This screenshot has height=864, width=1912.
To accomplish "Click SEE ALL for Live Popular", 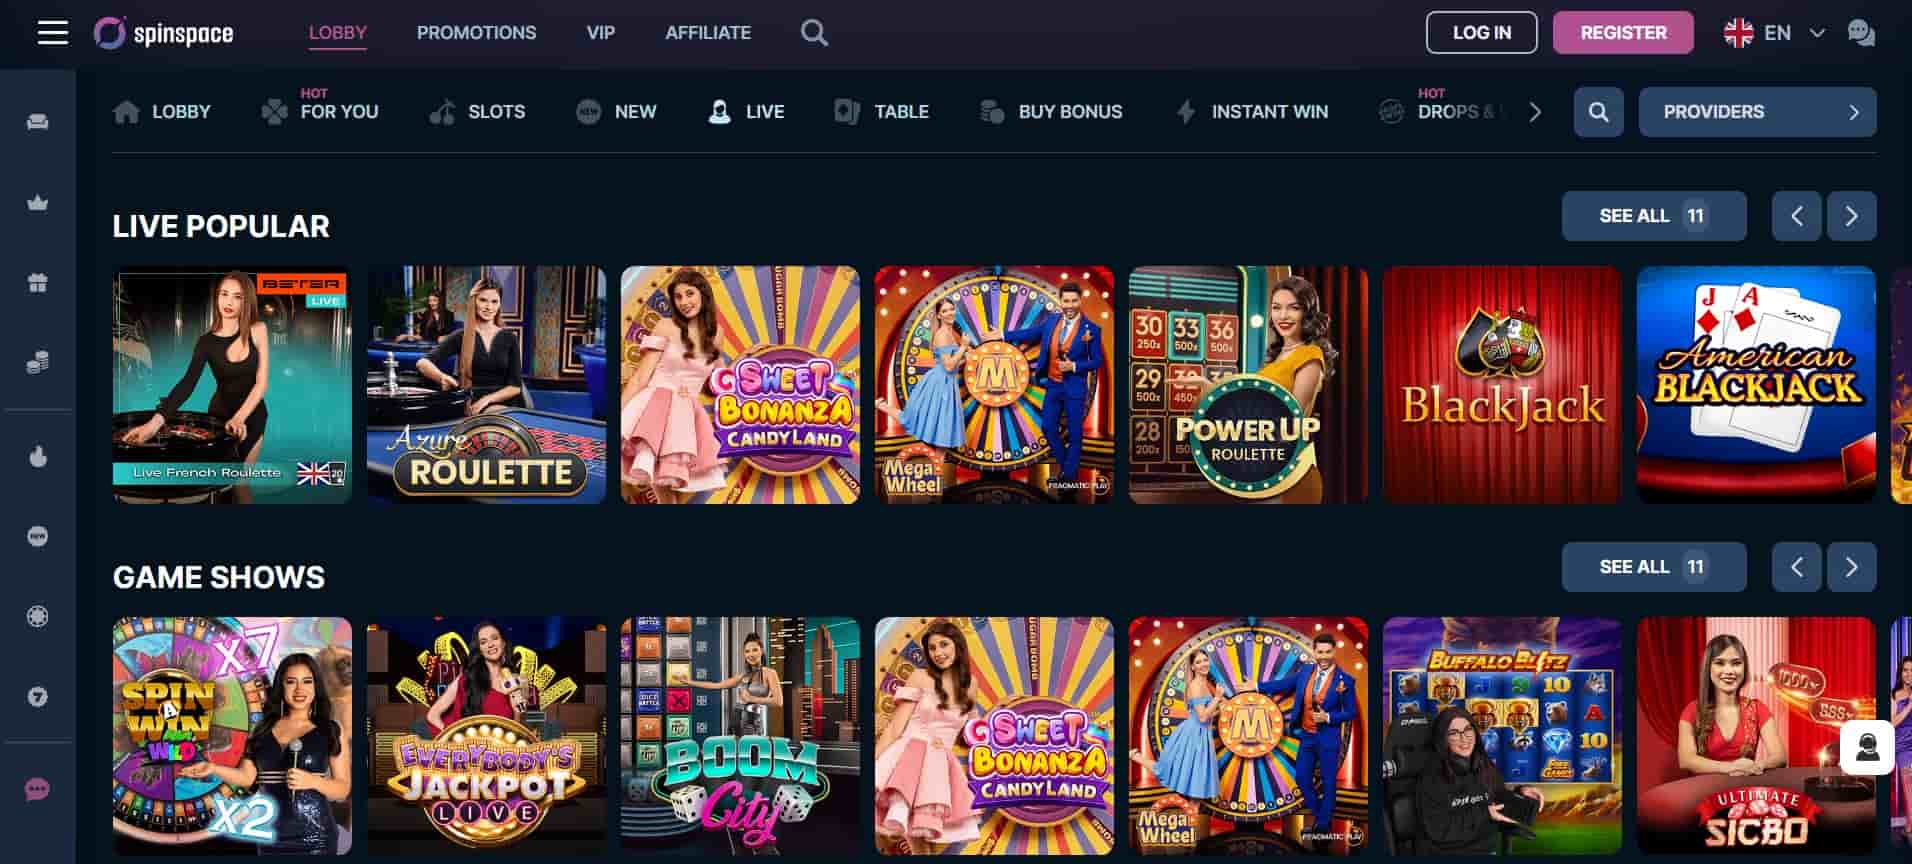I will tap(1654, 216).
